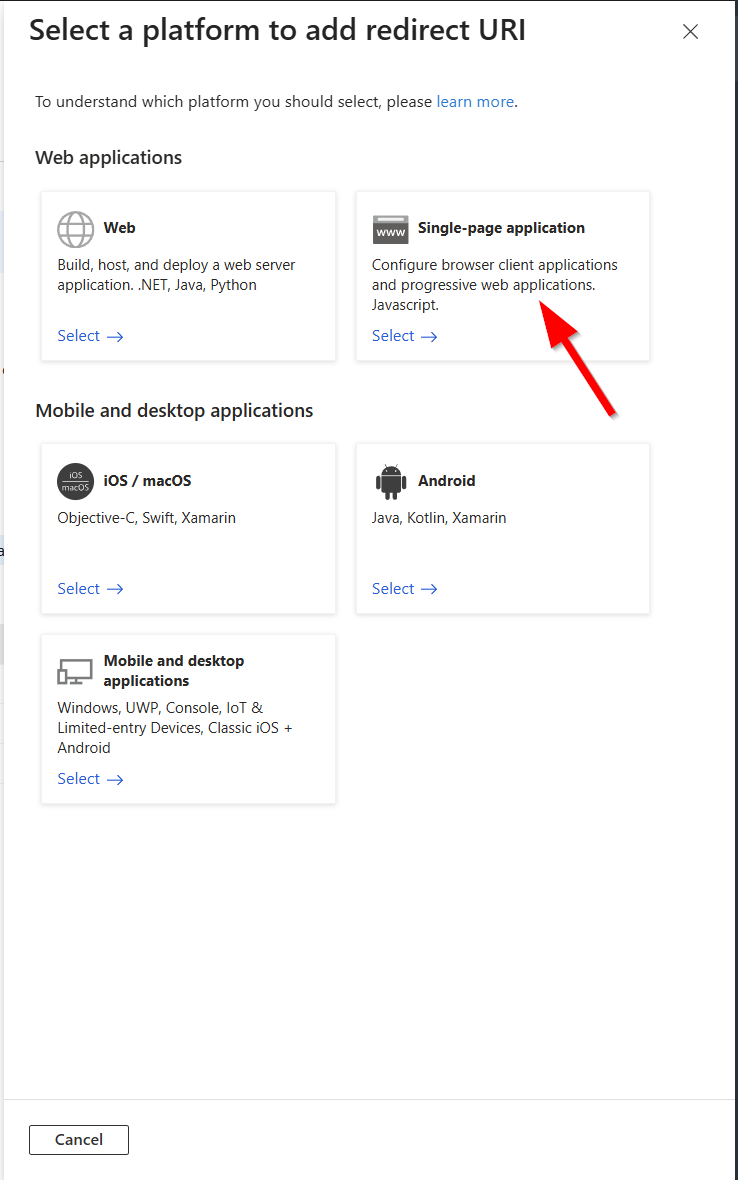
Task: Click the 'Windows, UWP, Console, IoT' description
Action: tap(175, 728)
